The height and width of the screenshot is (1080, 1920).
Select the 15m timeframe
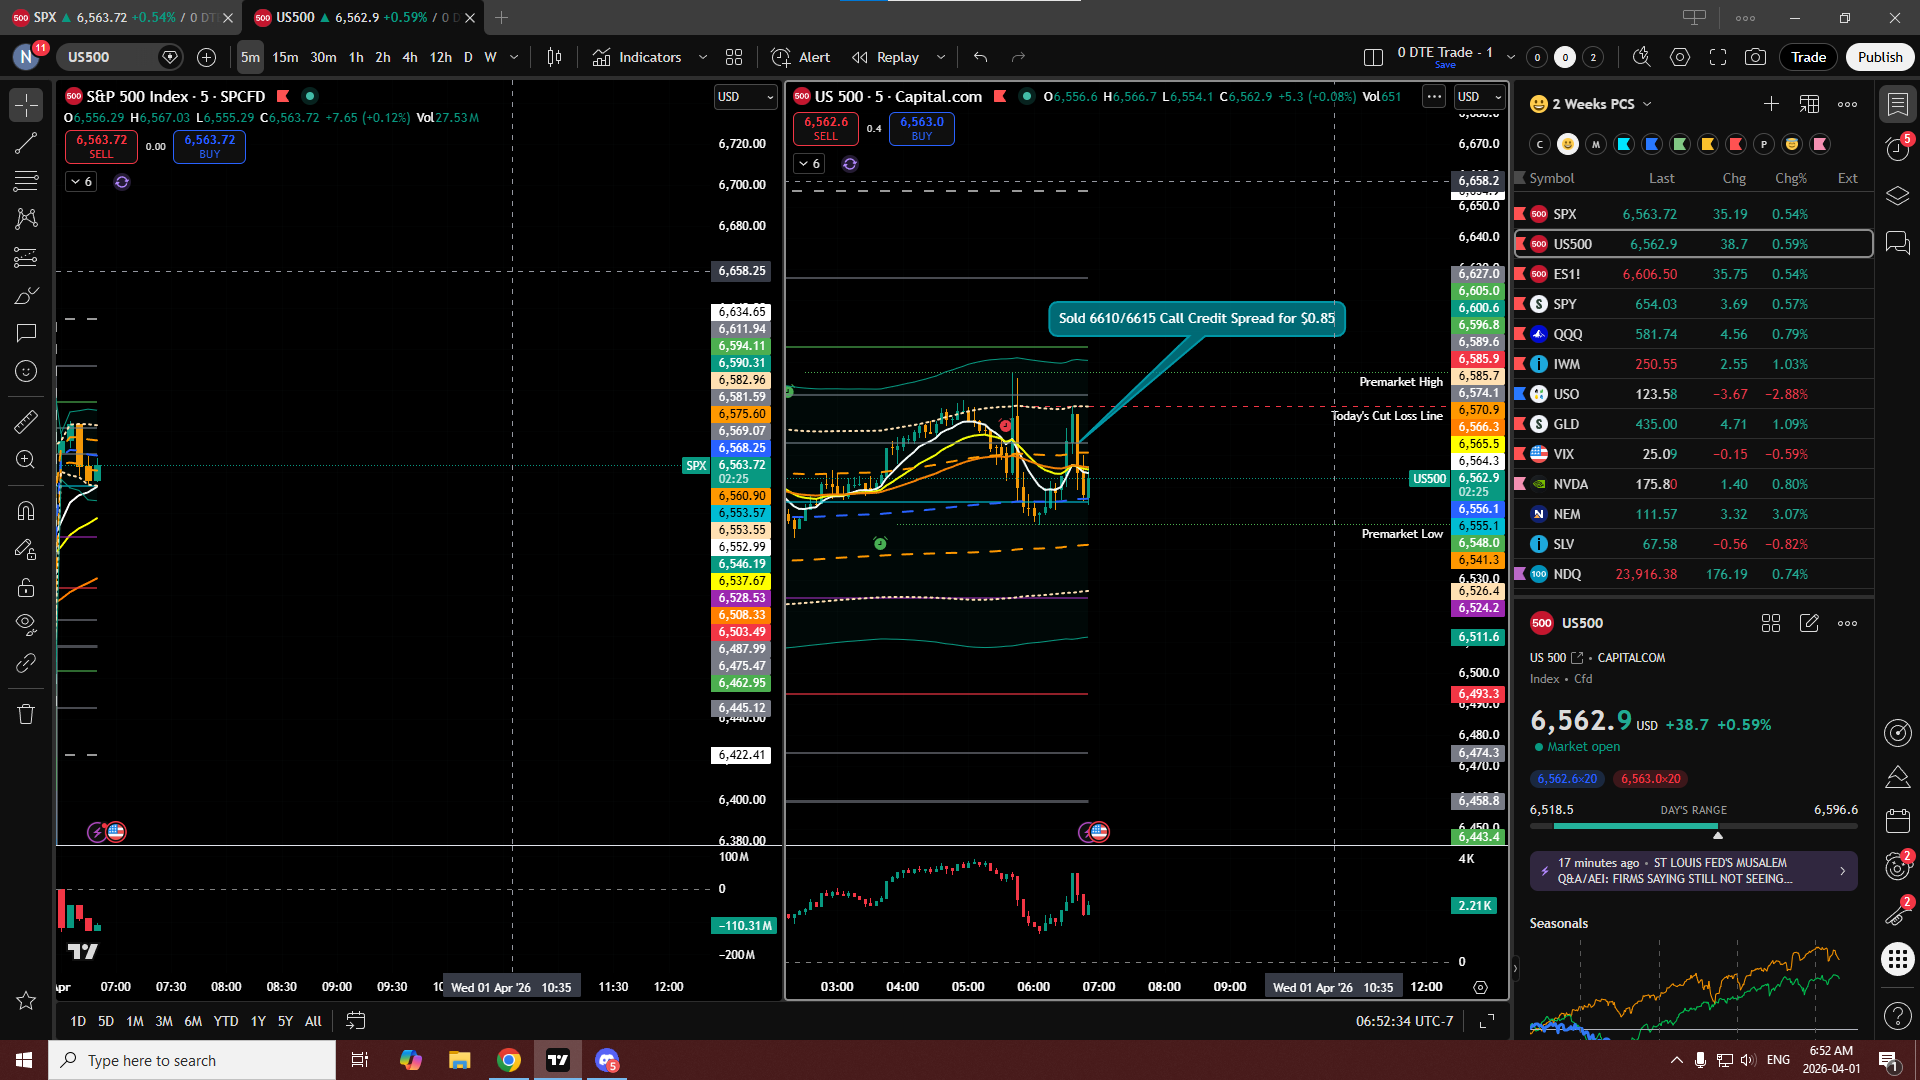(x=285, y=57)
